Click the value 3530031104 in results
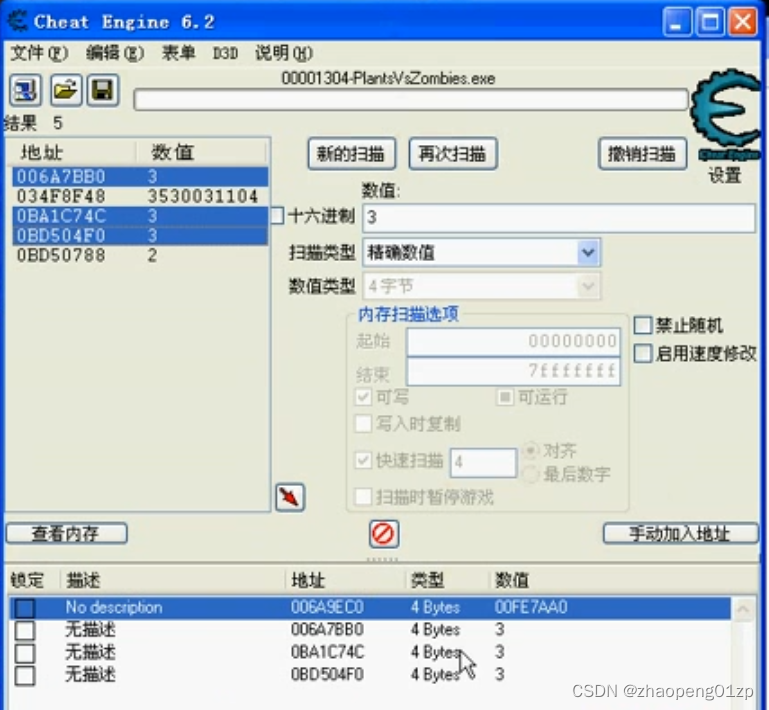The width and height of the screenshot is (769, 710). 203,197
